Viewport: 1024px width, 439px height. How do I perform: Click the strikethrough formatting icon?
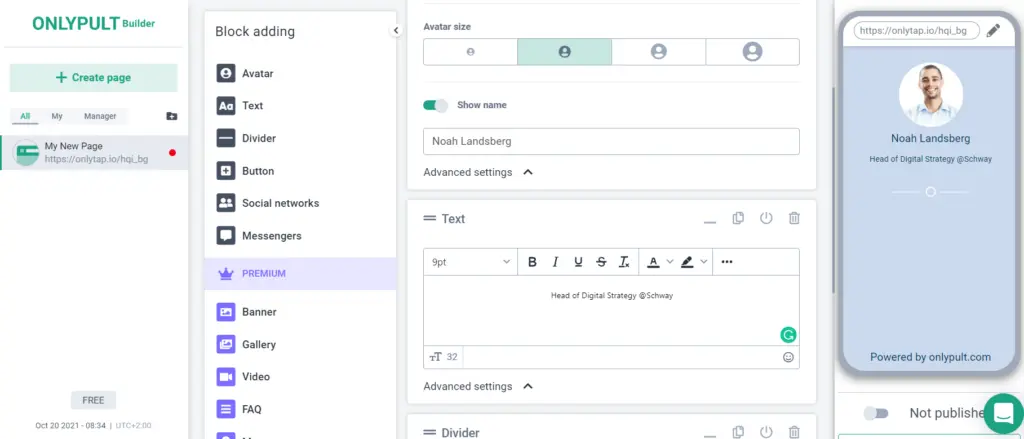tap(601, 262)
